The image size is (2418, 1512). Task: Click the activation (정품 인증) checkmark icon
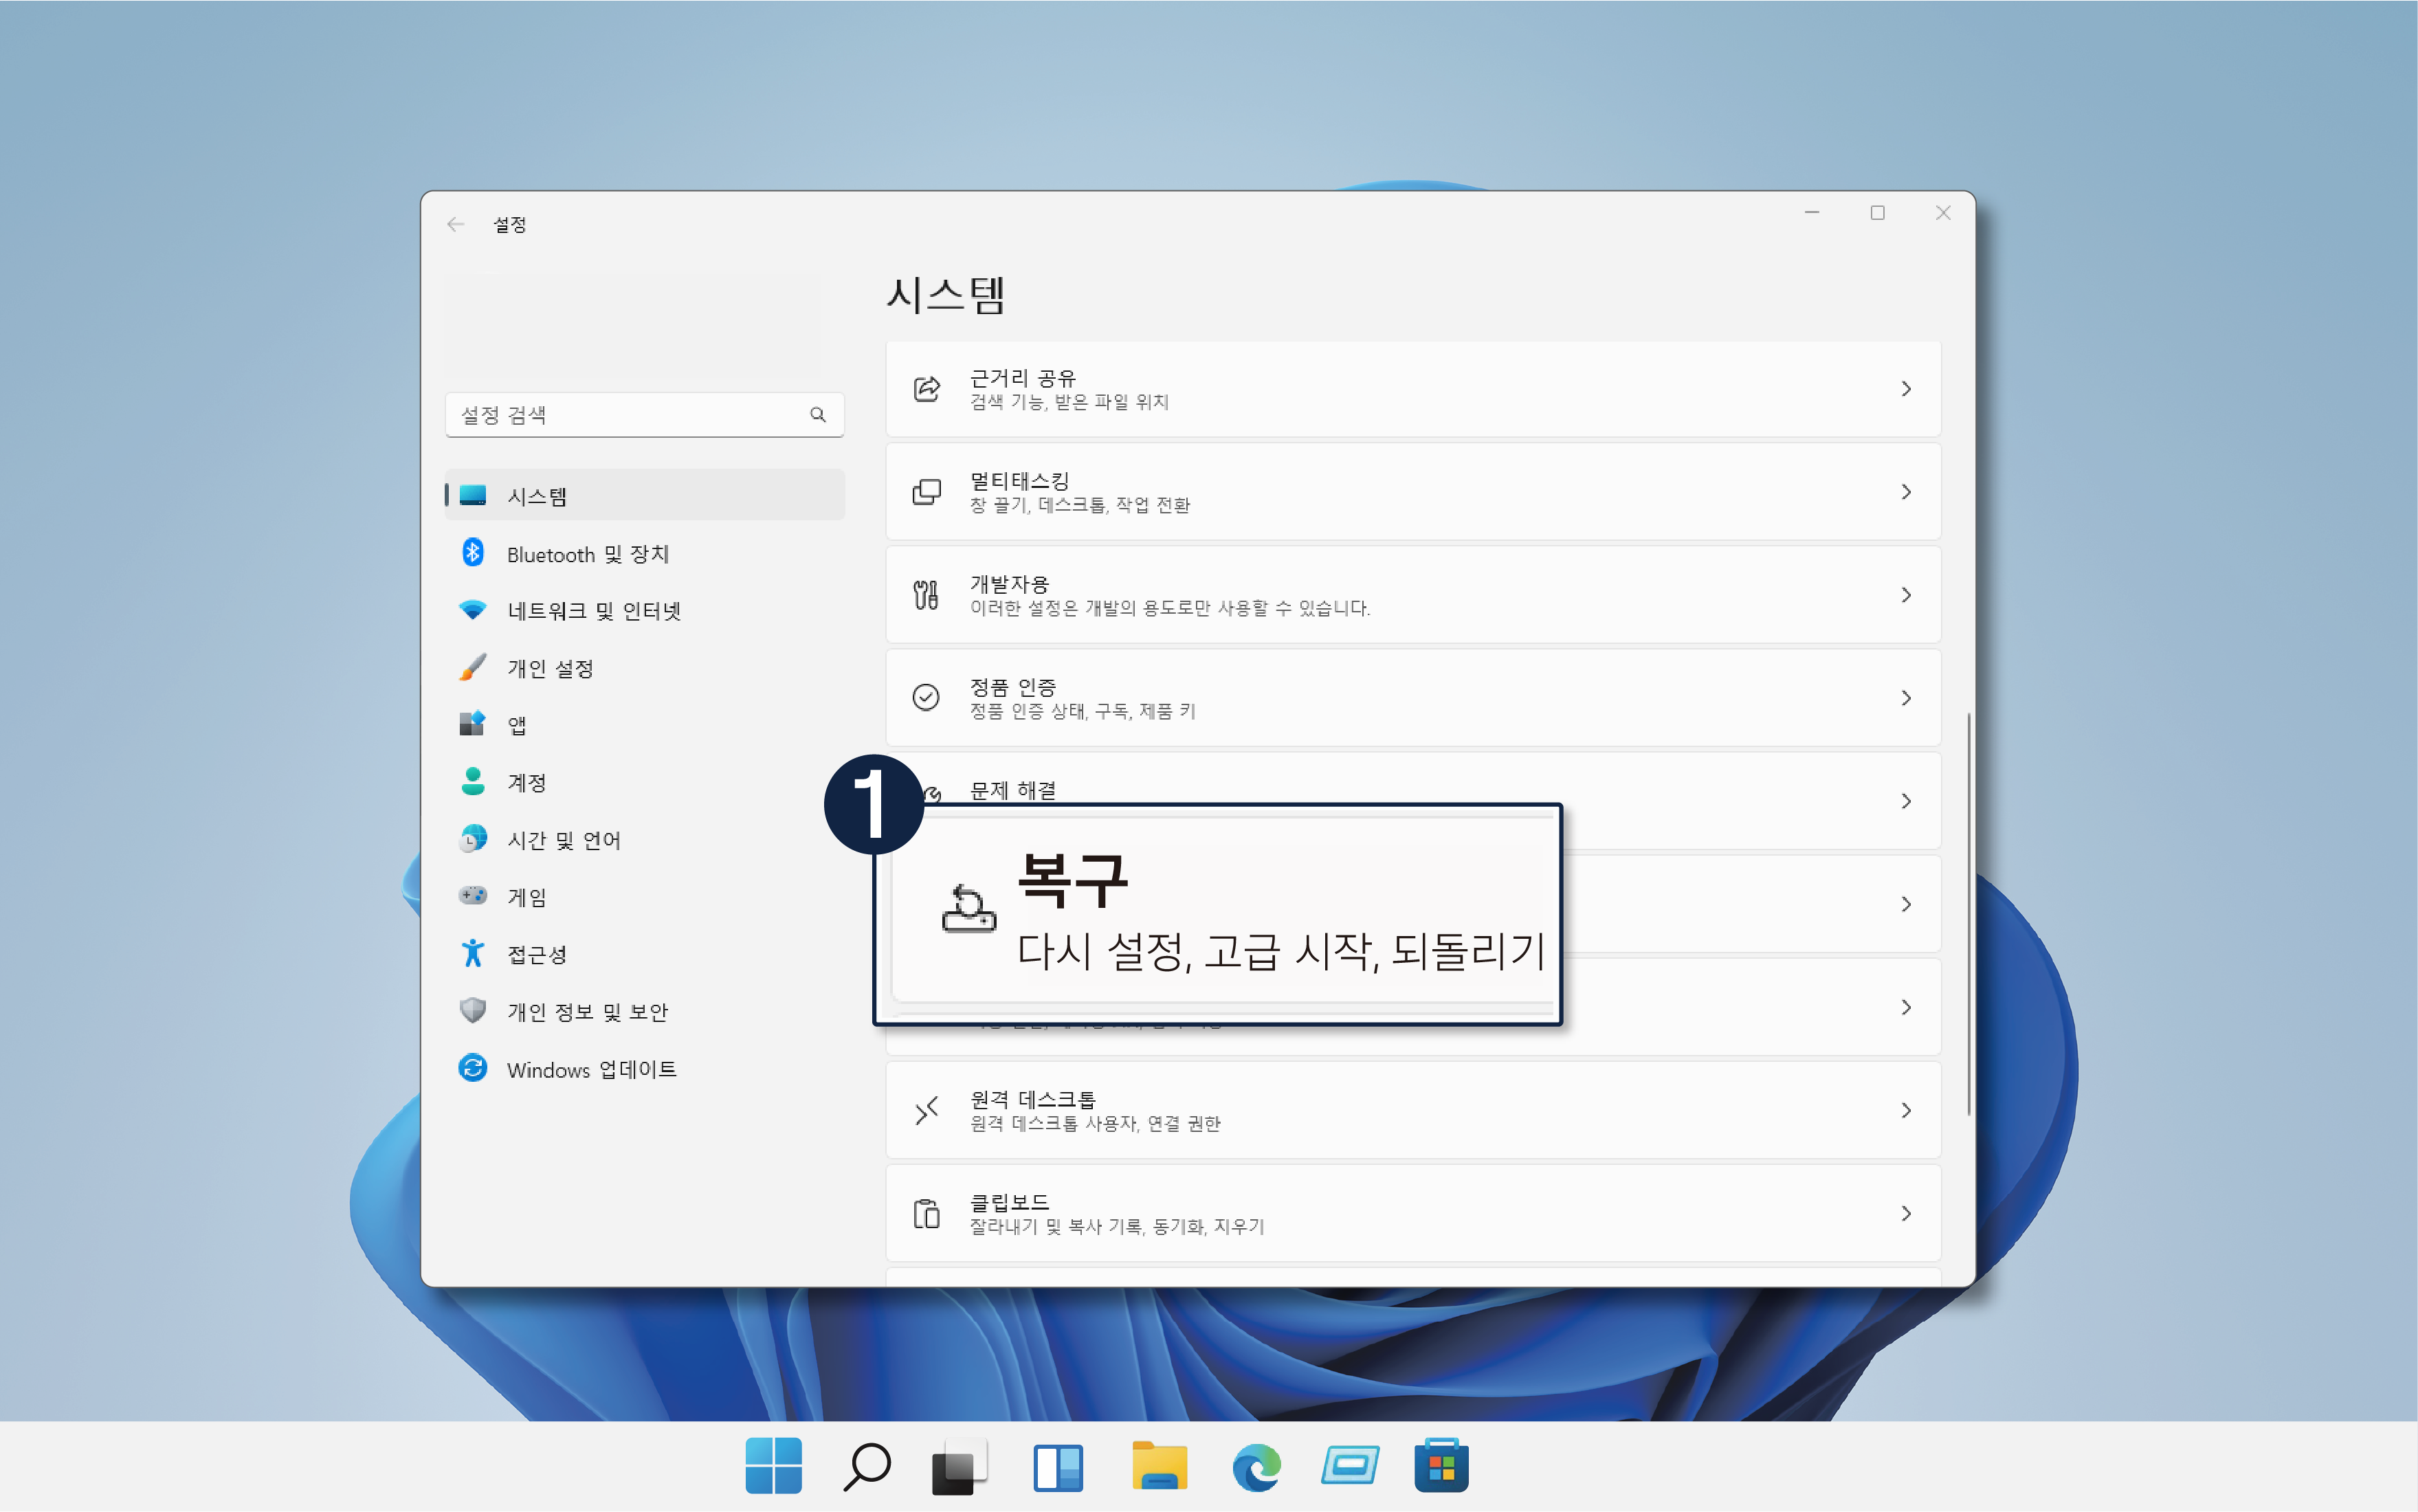(926, 697)
